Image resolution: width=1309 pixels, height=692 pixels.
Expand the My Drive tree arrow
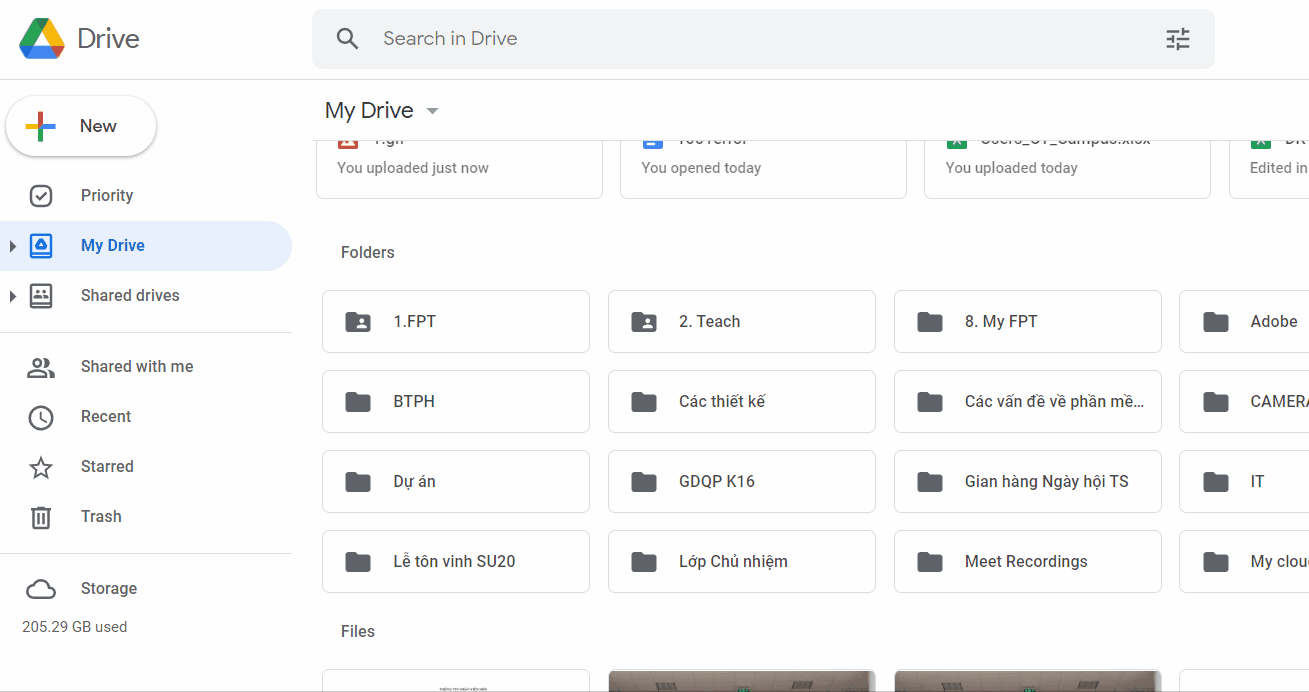[x=12, y=246]
